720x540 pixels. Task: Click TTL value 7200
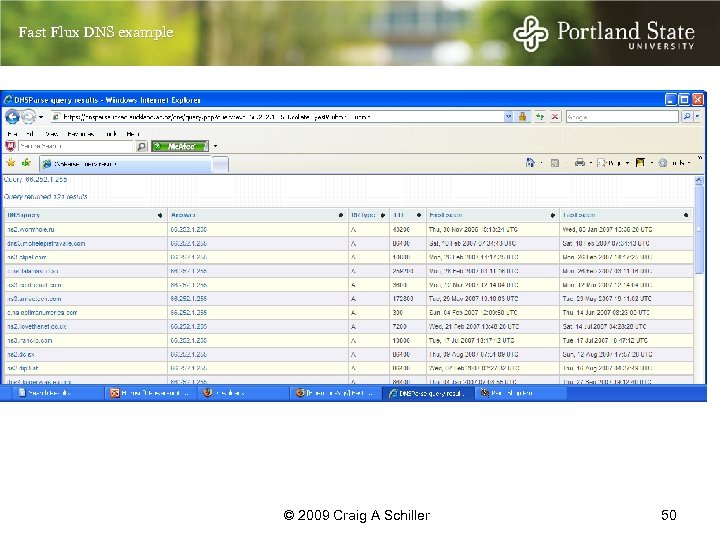pyautogui.click(x=399, y=326)
